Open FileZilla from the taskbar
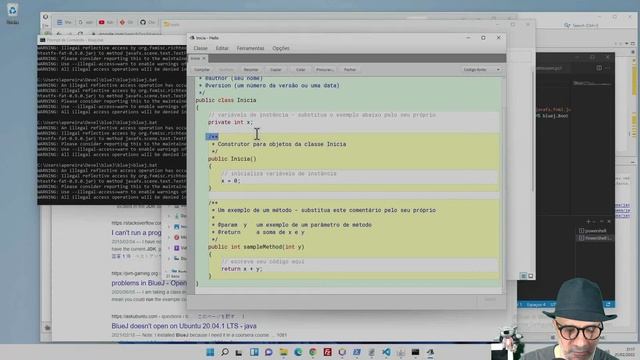 pyautogui.click(x=327, y=352)
